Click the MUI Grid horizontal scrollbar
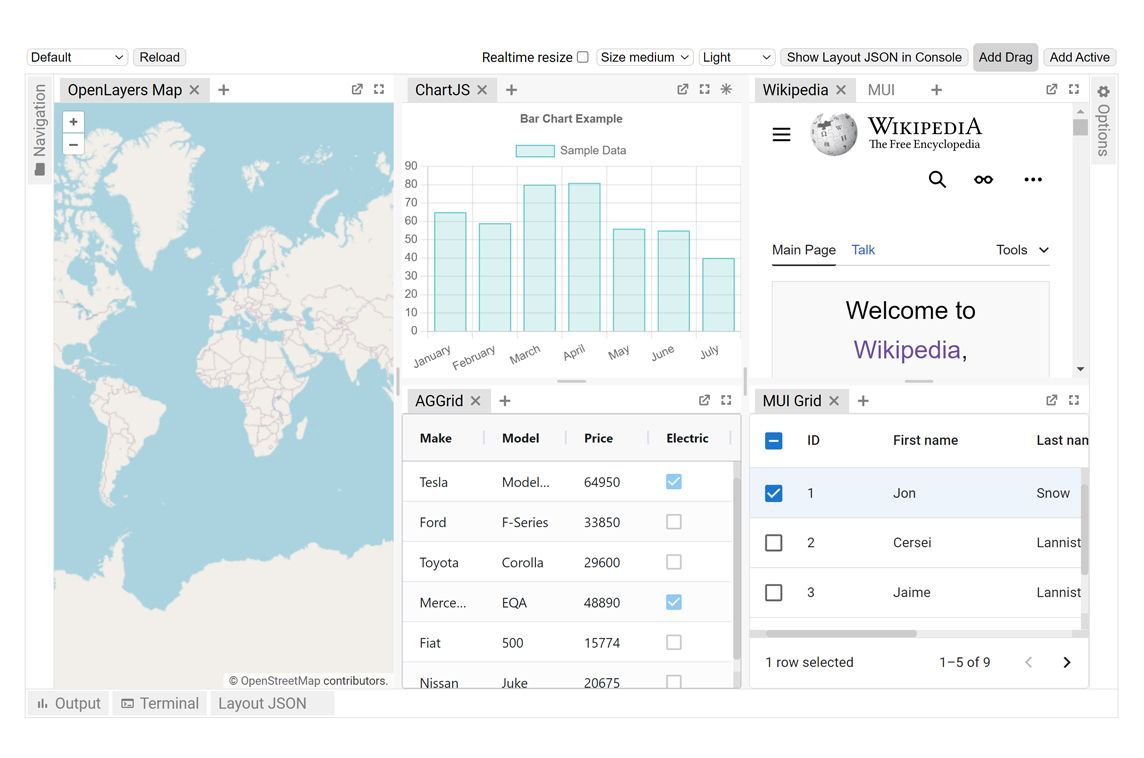 point(840,633)
